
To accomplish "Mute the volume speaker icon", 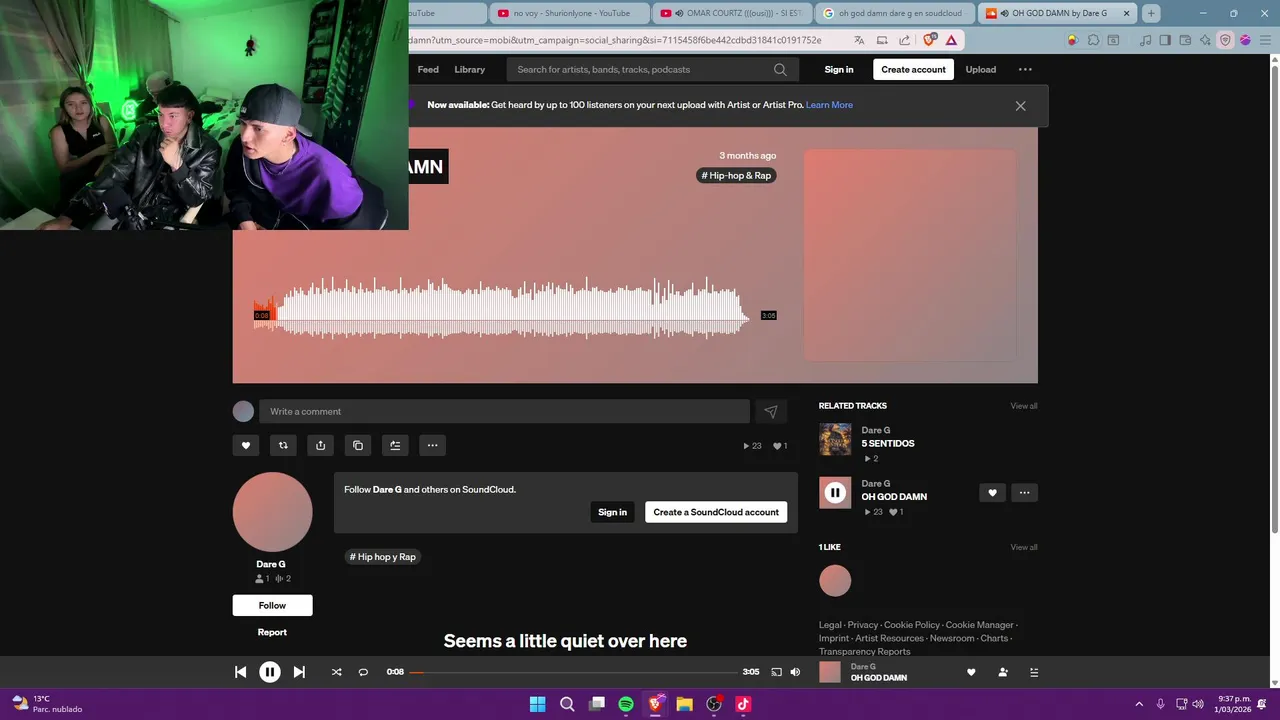I will (795, 672).
